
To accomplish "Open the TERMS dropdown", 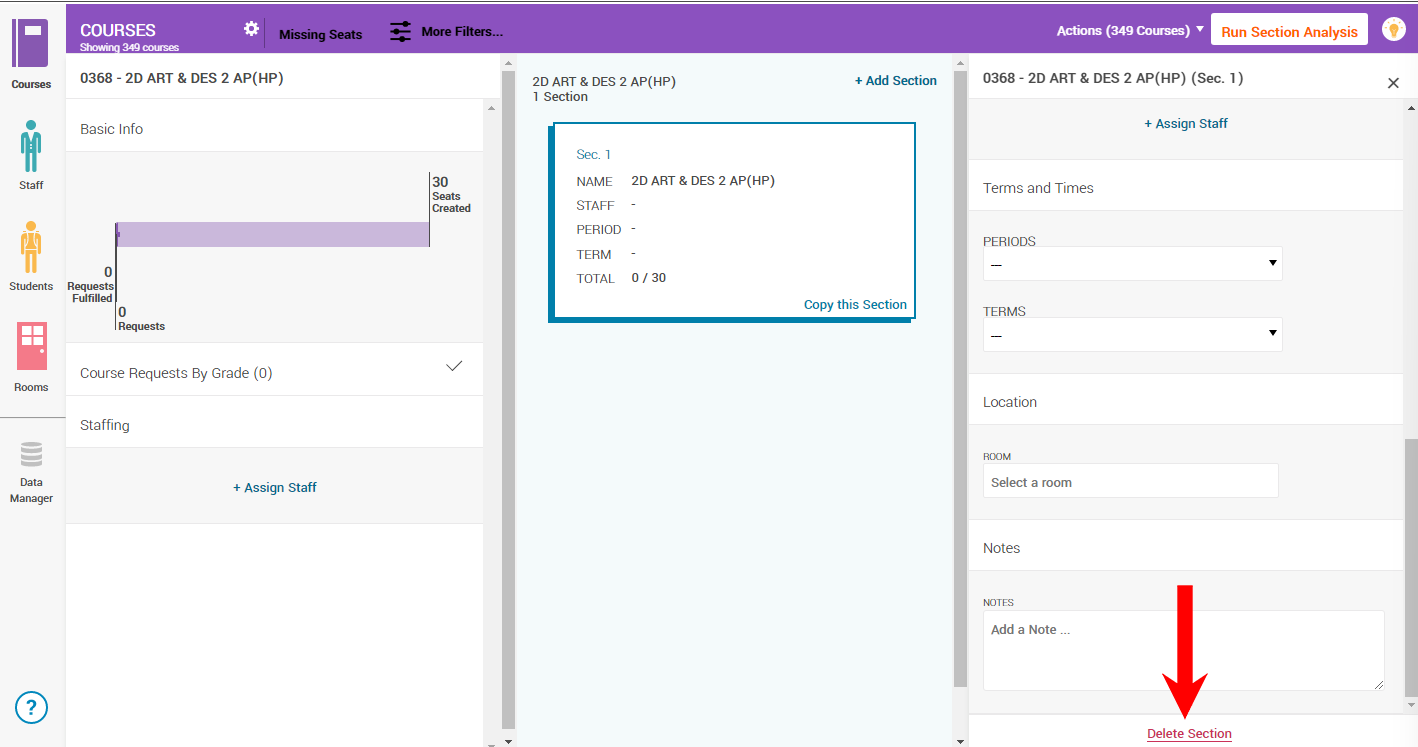I will pos(1132,334).
